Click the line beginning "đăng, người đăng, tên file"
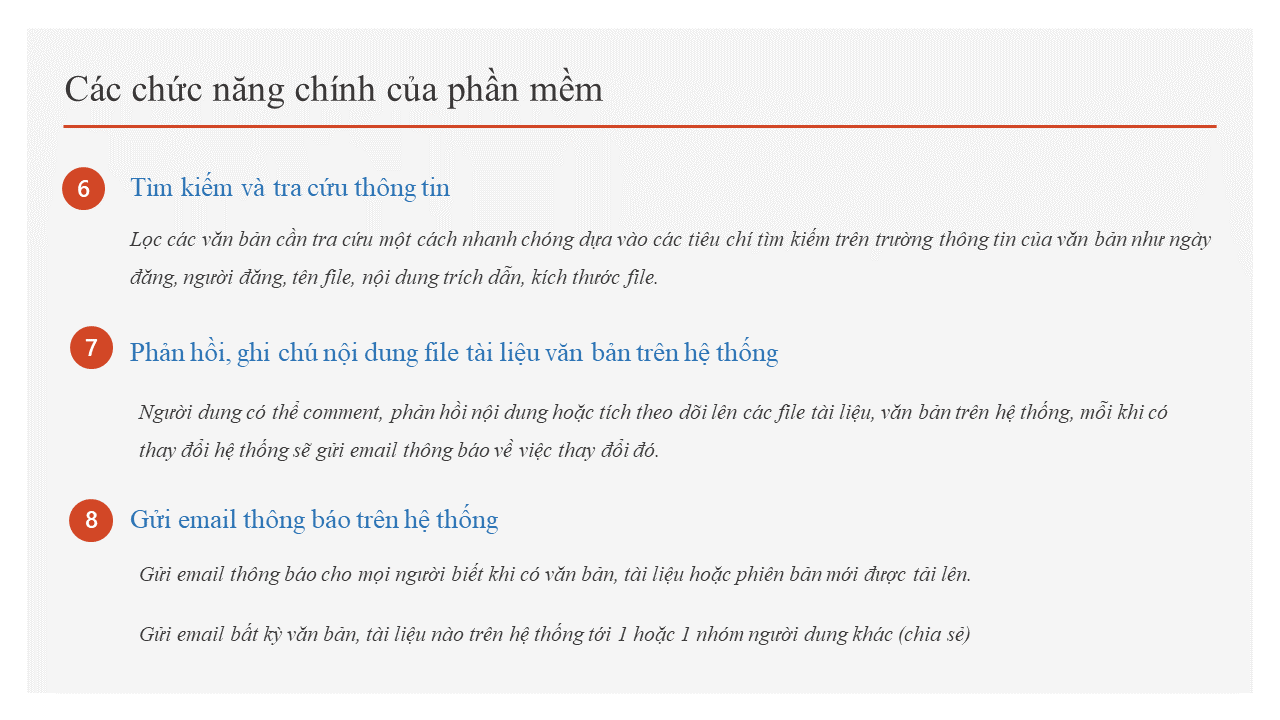This screenshot has height=720, width=1280. [394, 277]
